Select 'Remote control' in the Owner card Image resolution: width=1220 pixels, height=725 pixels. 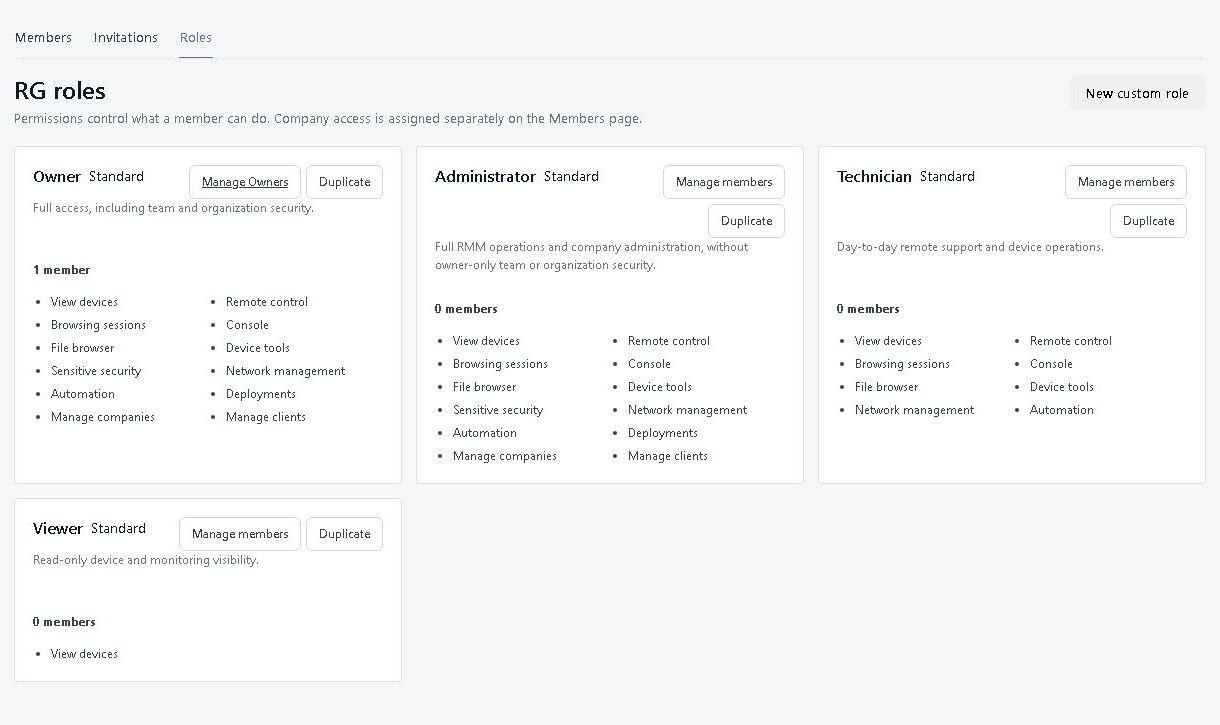click(267, 302)
